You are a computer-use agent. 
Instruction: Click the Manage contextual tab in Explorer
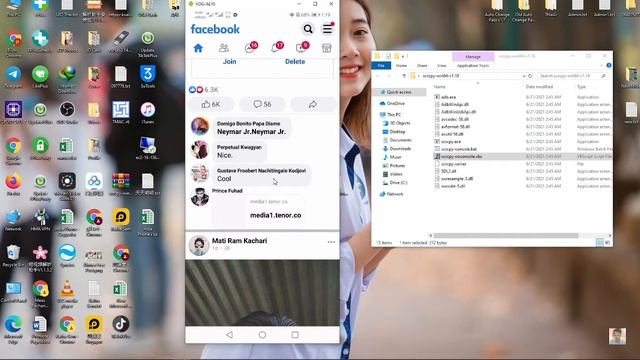tap(473, 57)
